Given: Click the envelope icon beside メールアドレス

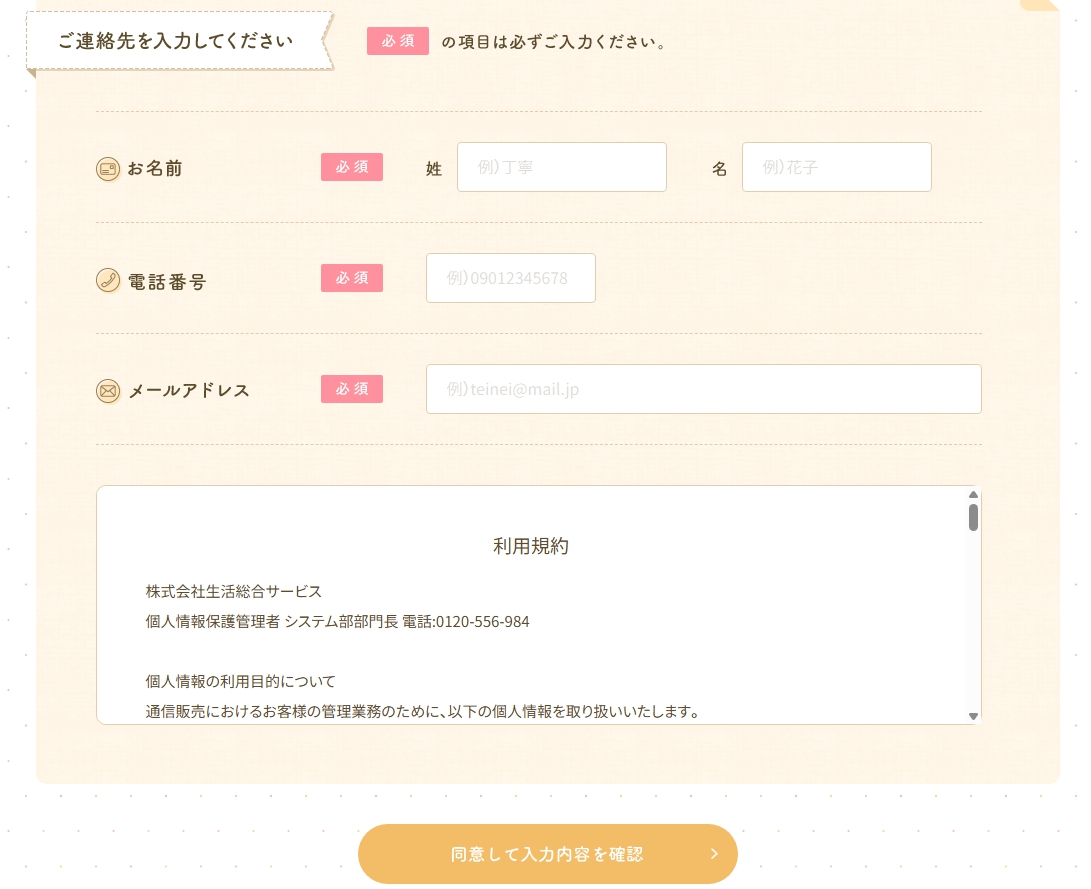Looking at the screenshot, I should 108,390.
